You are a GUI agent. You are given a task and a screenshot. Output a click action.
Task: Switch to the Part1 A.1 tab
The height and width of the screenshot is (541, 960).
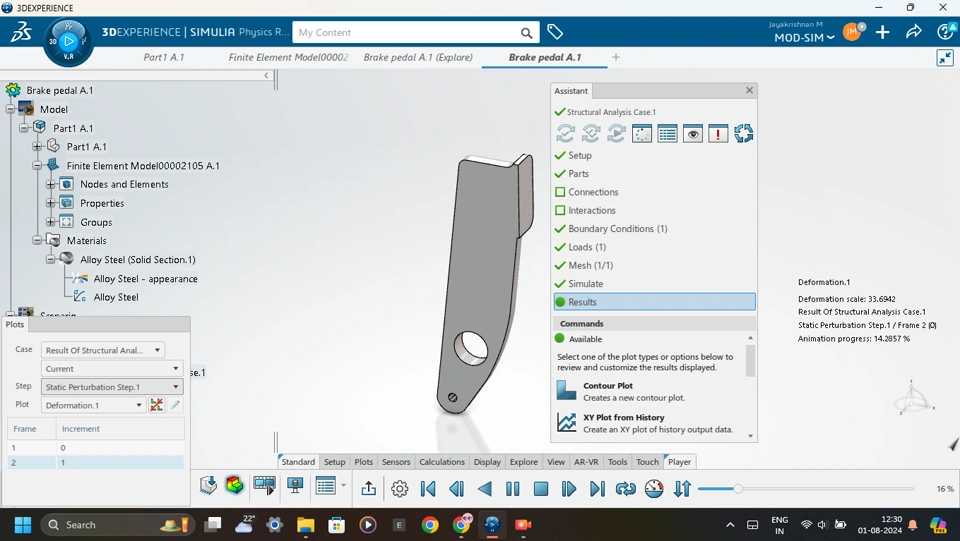point(163,57)
